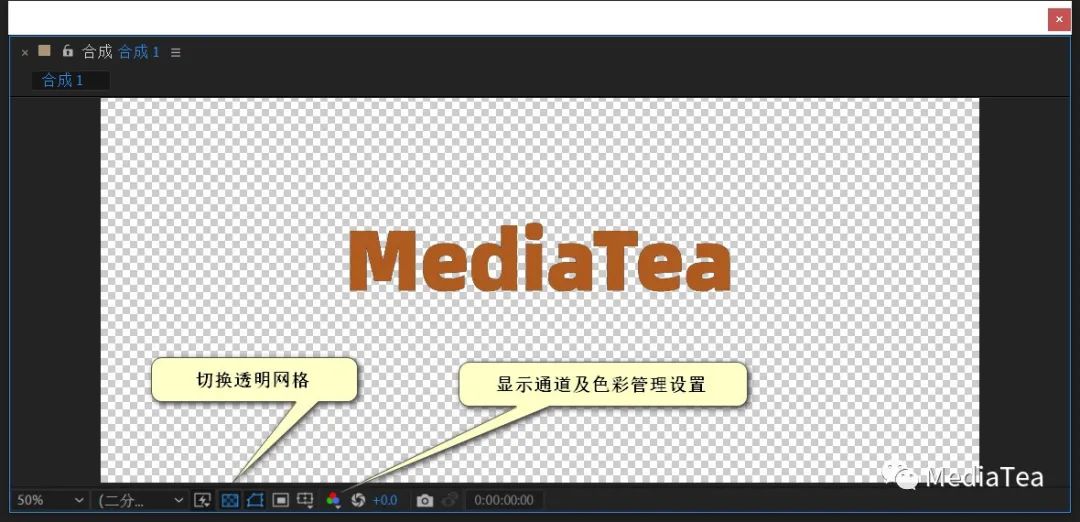Image resolution: width=1080 pixels, height=522 pixels.
Task: Click the 0:00:00:00 timecode field
Action: [504, 500]
